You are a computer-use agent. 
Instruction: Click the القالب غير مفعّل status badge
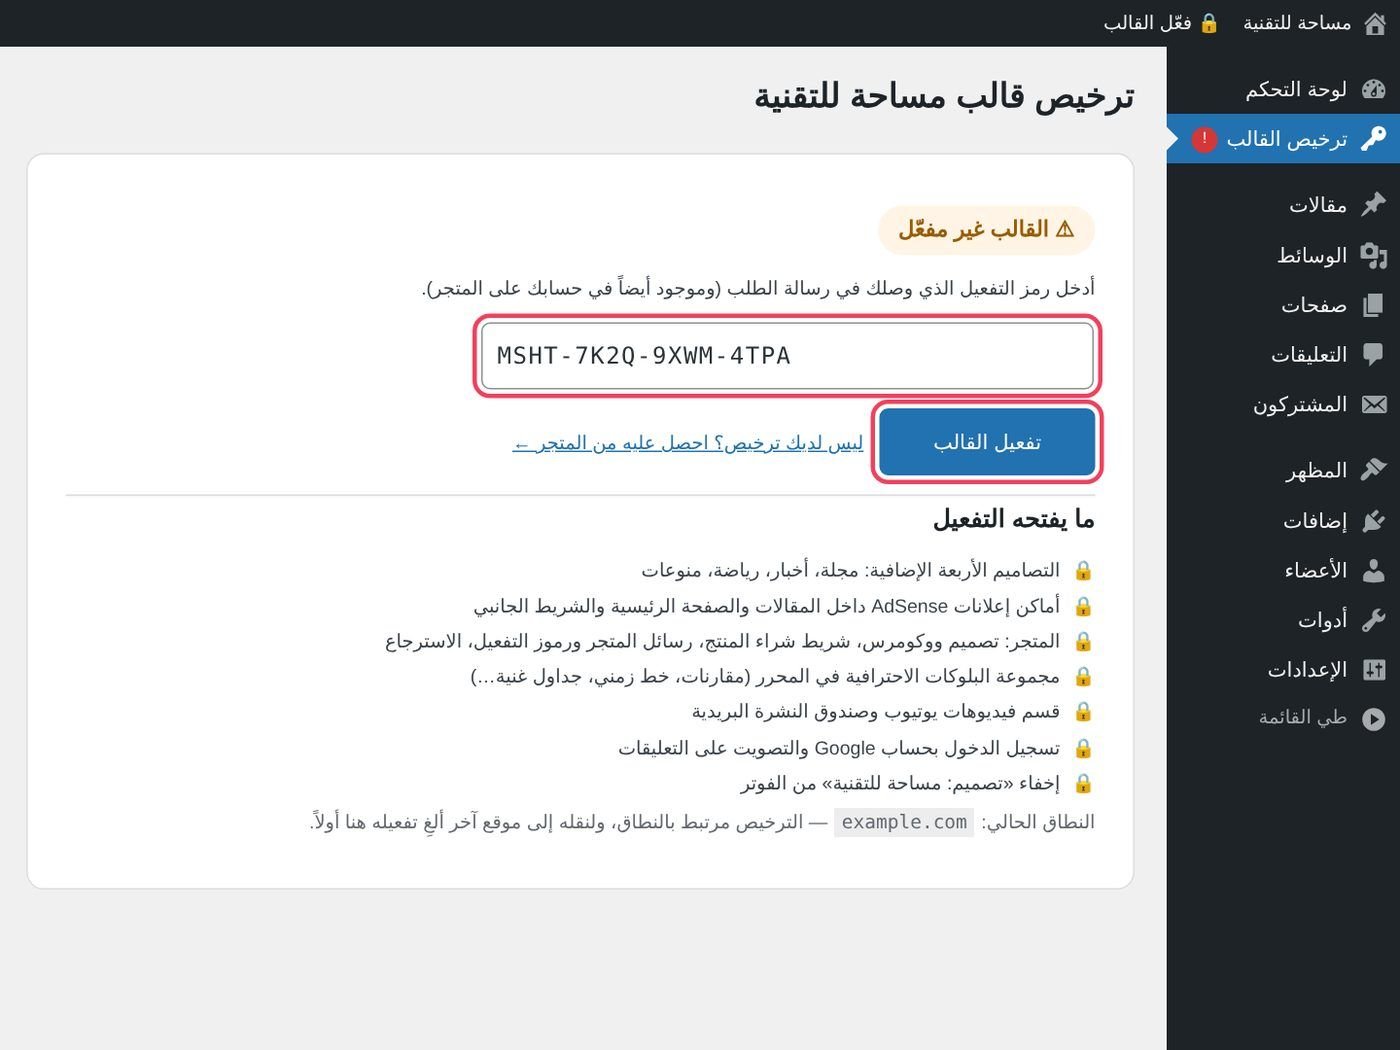[986, 230]
